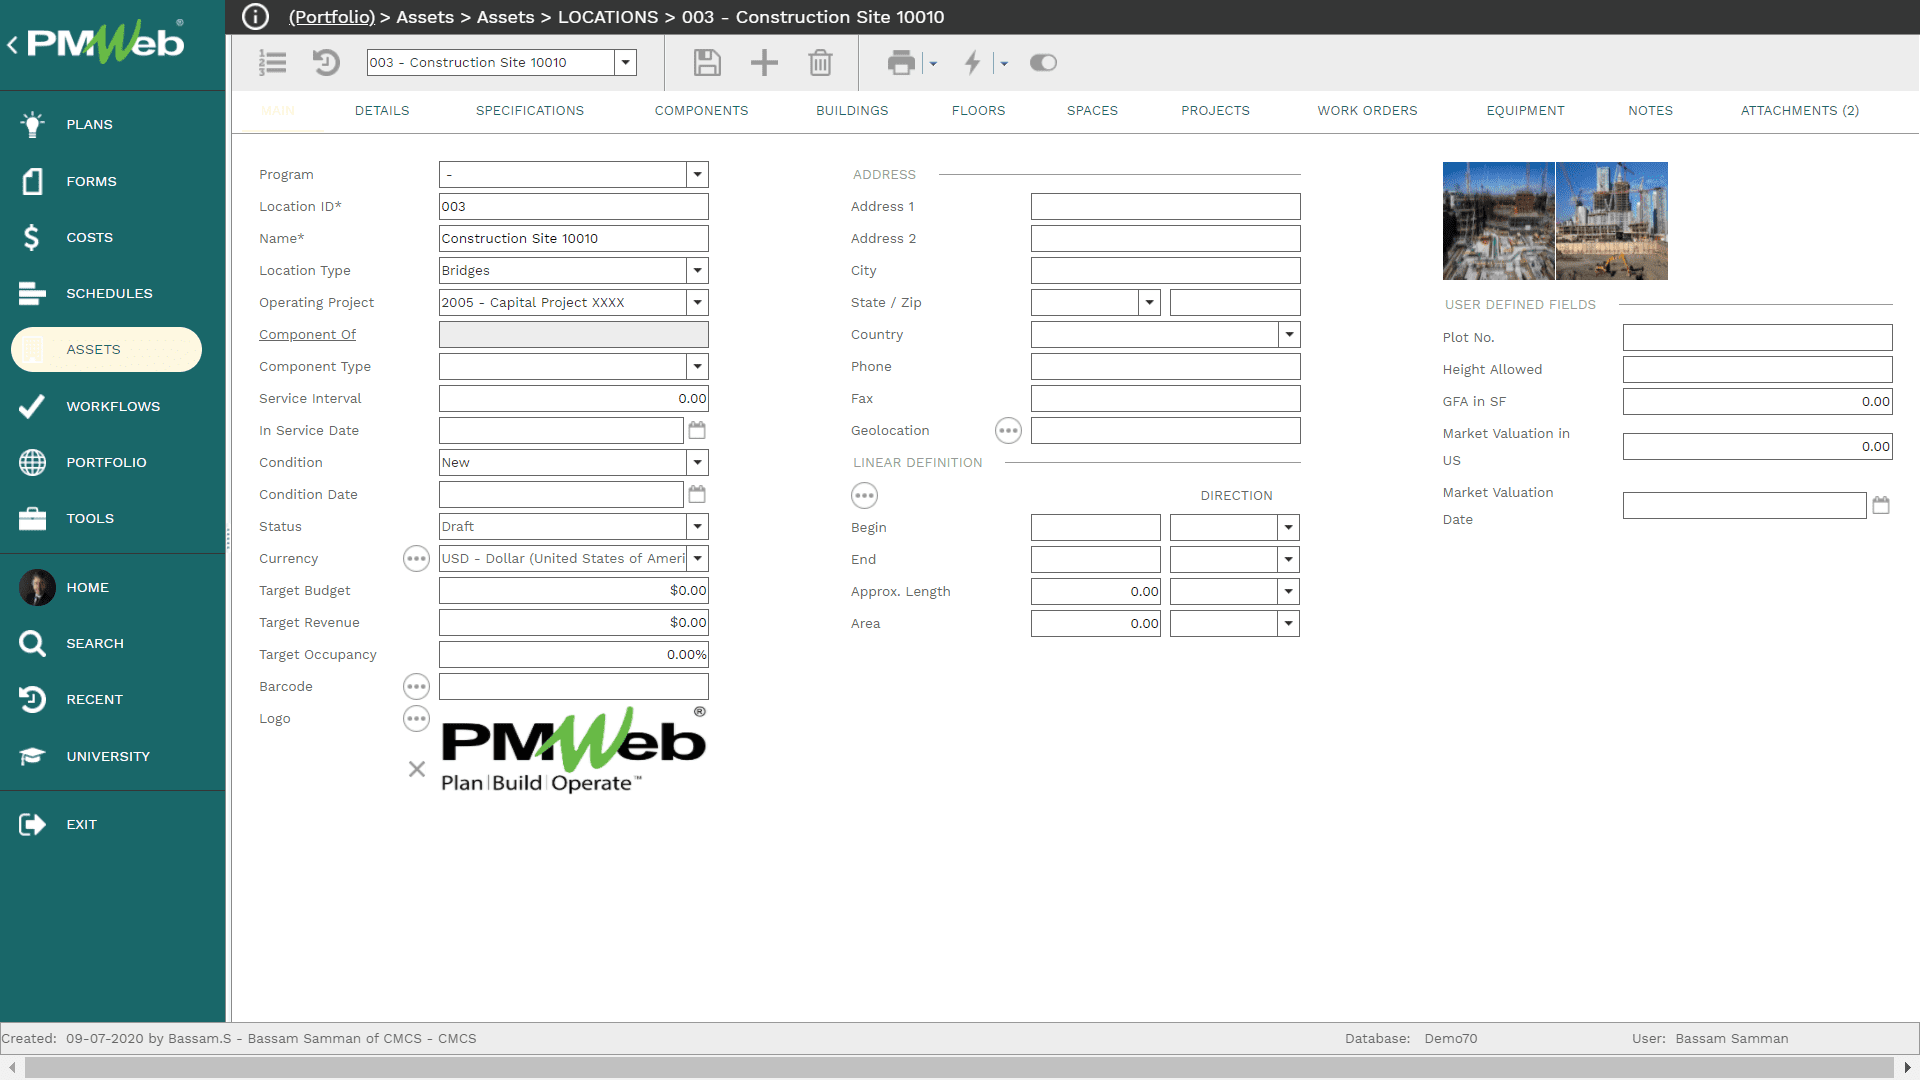The height and width of the screenshot is (1080, 1920).
Task: Open Portfolio in the sidebar
Action: 106,463
